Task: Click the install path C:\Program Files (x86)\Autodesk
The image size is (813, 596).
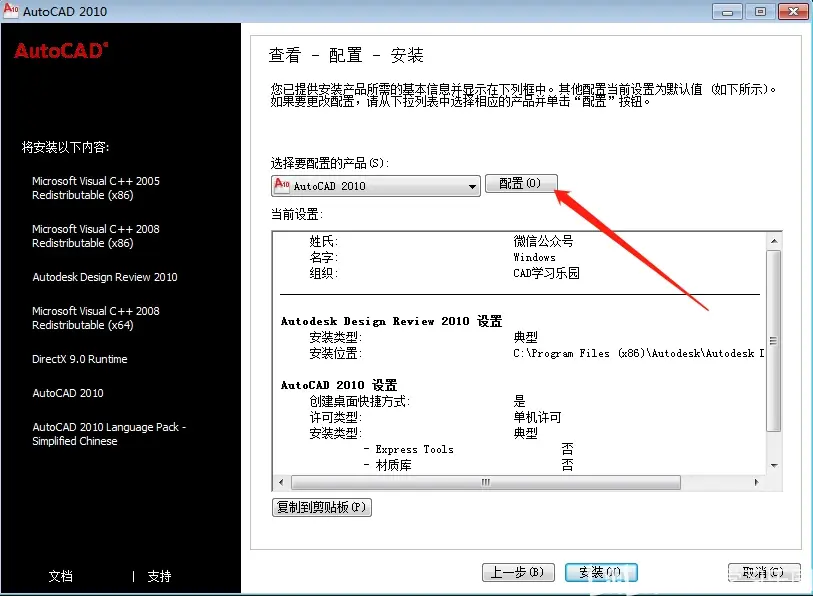Action: [x=639, y=353]
